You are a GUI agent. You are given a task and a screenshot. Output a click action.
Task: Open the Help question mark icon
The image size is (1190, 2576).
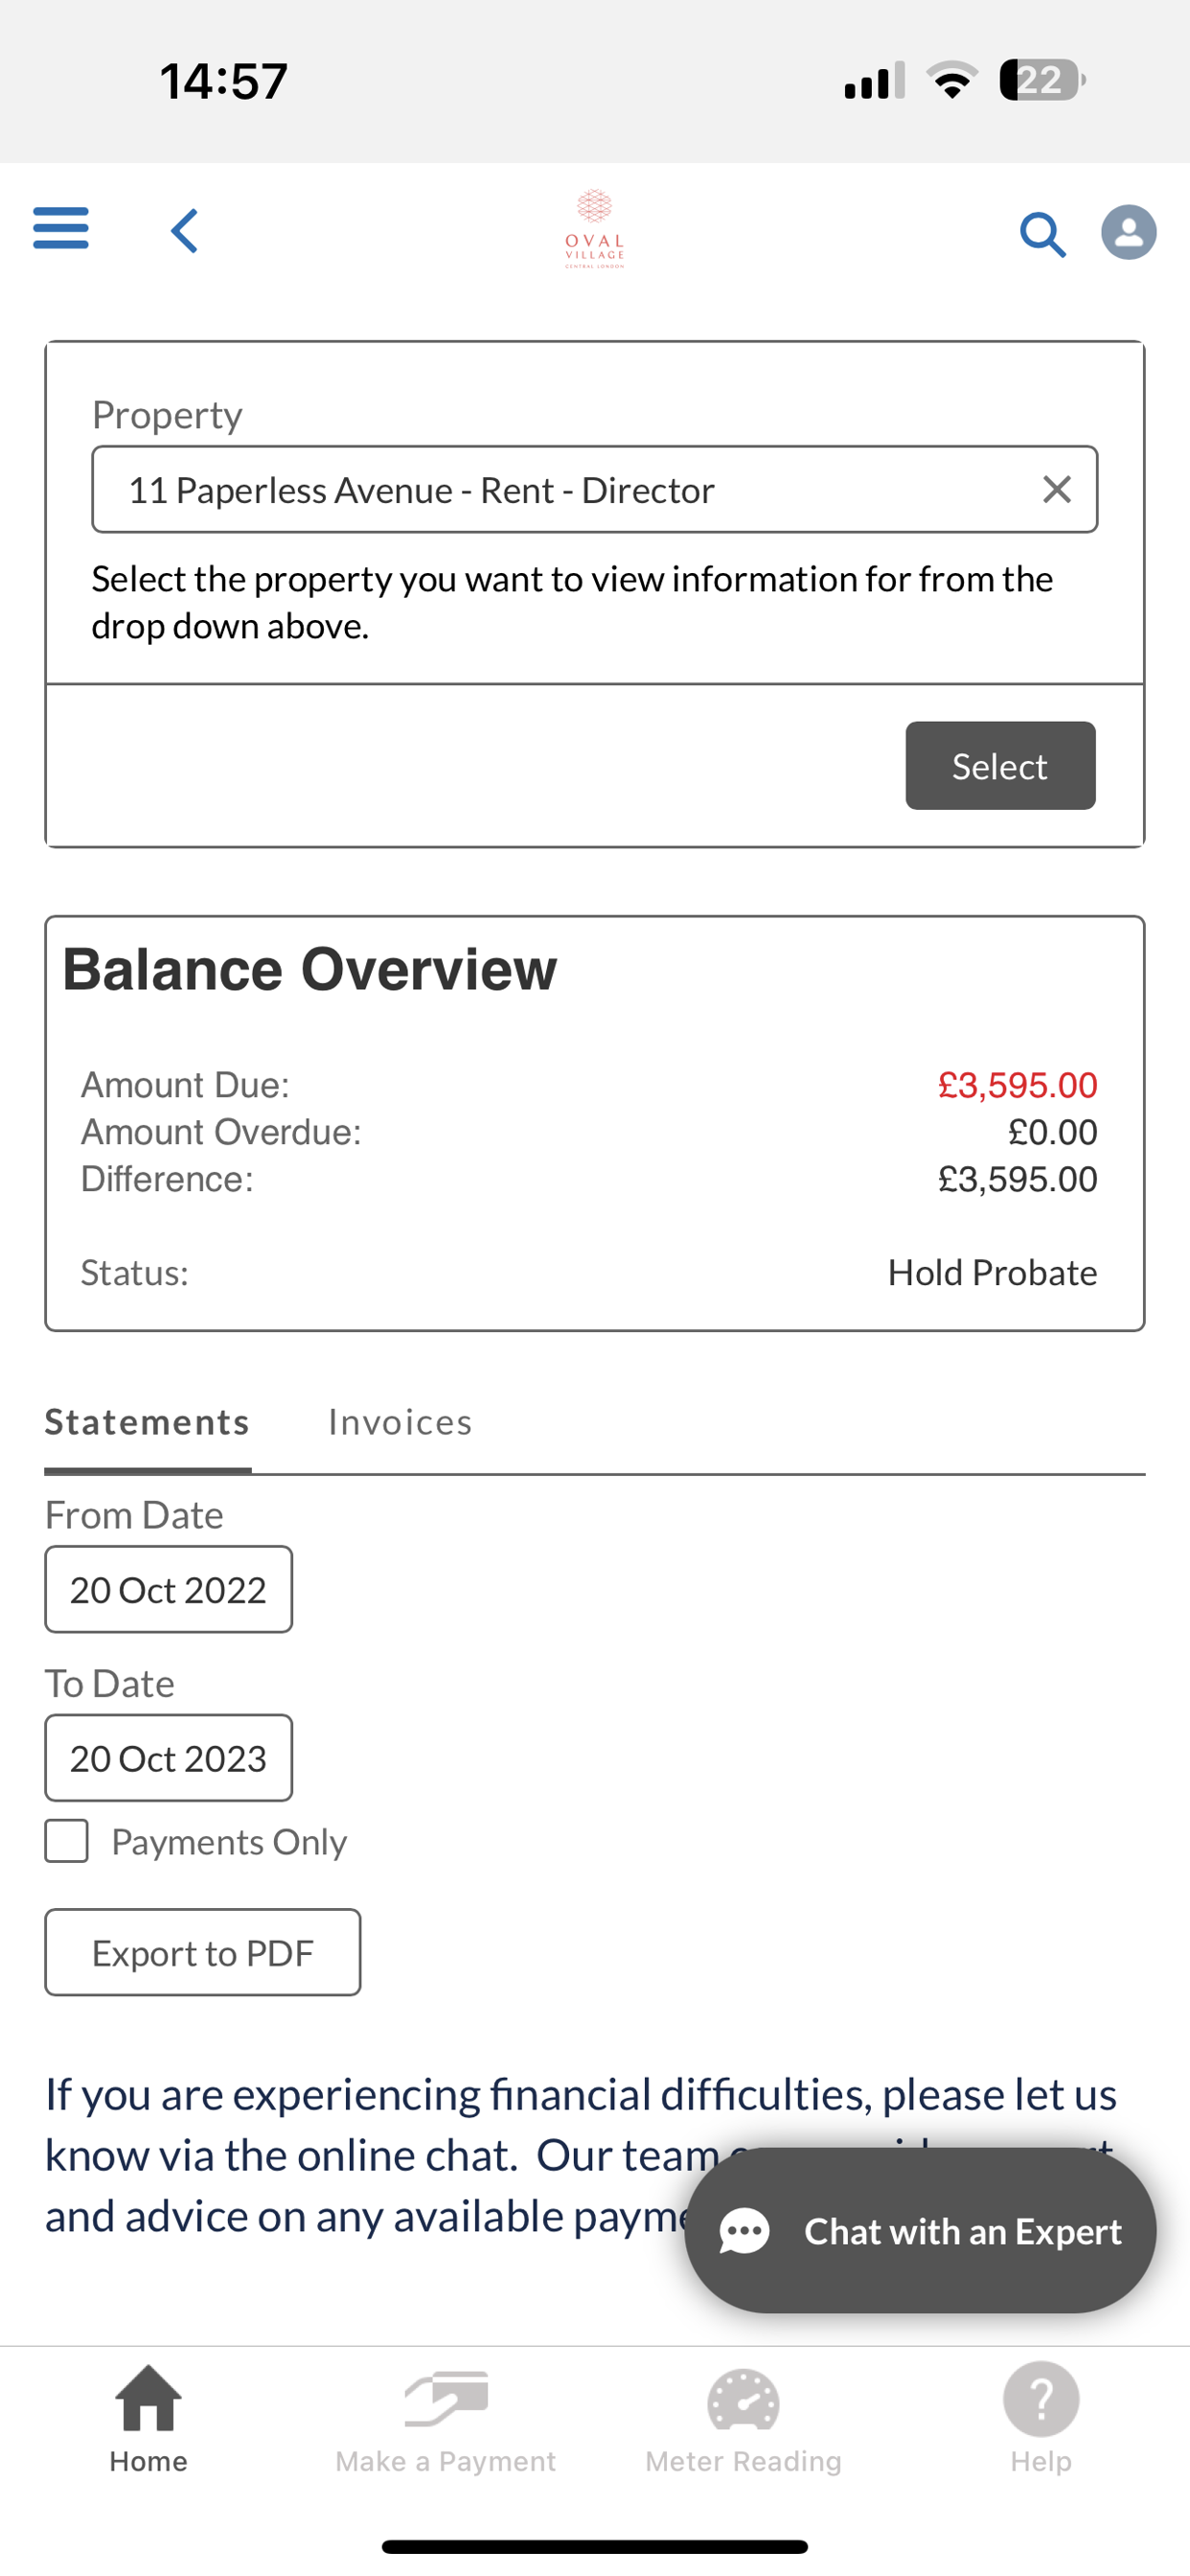tap(1041, 2420)
